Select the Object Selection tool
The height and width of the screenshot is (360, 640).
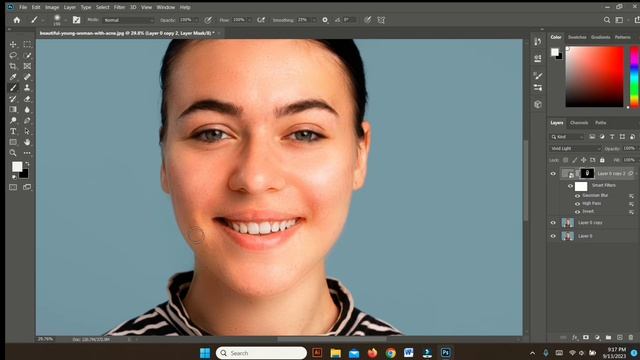(27, 55)
